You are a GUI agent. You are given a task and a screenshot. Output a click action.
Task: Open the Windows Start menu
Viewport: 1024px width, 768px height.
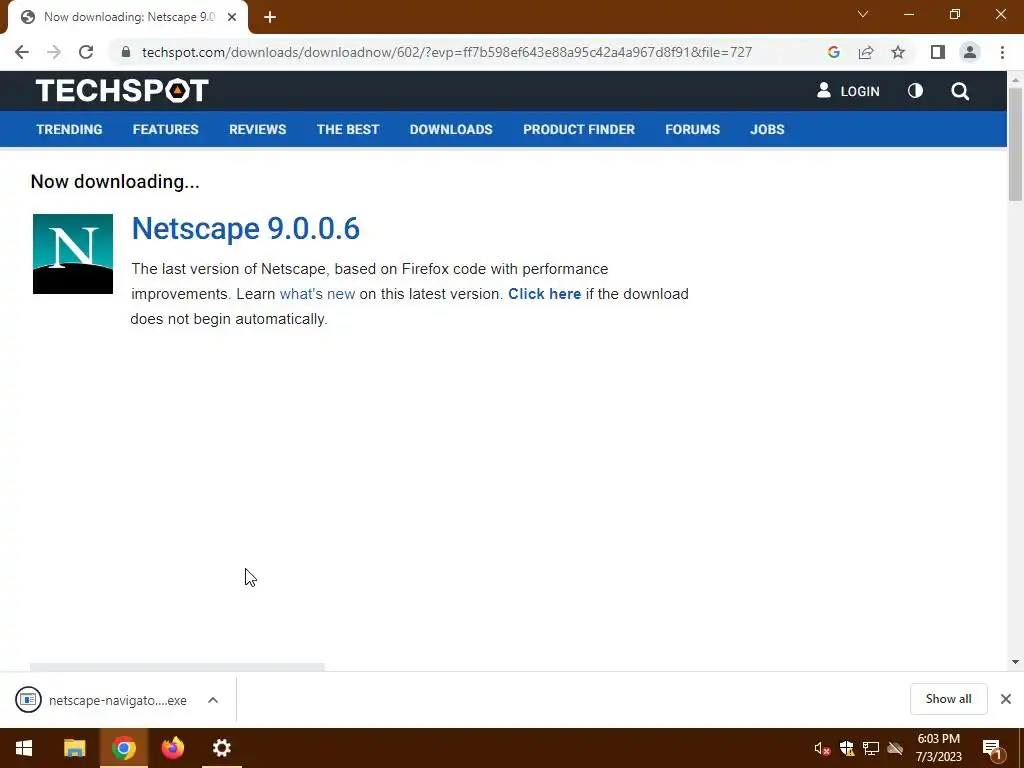pos(24,748)
